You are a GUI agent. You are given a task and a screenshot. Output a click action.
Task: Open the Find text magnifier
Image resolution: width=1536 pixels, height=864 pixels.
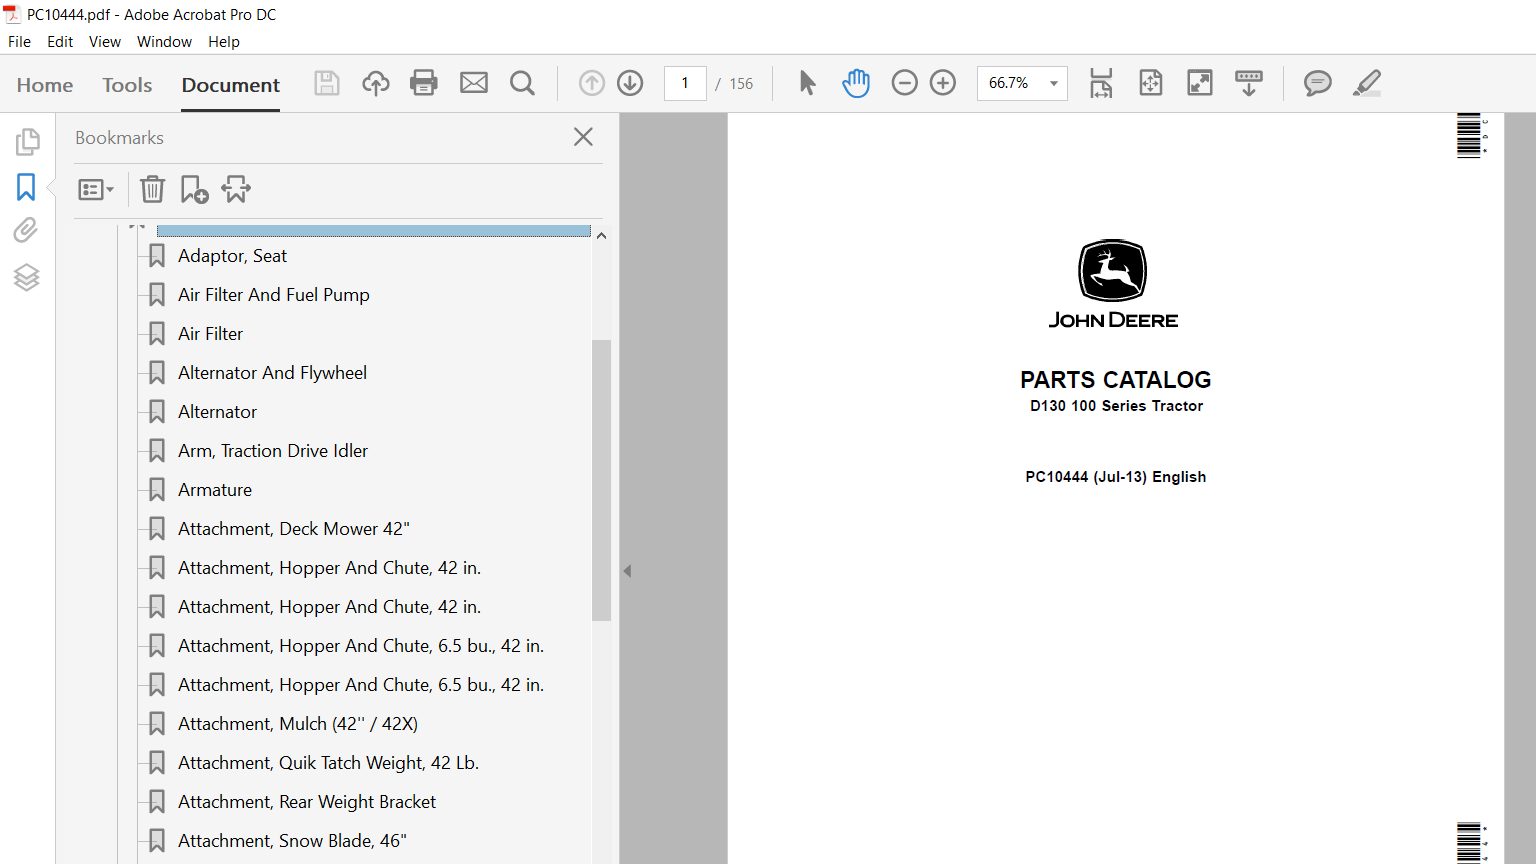point(522,83)
